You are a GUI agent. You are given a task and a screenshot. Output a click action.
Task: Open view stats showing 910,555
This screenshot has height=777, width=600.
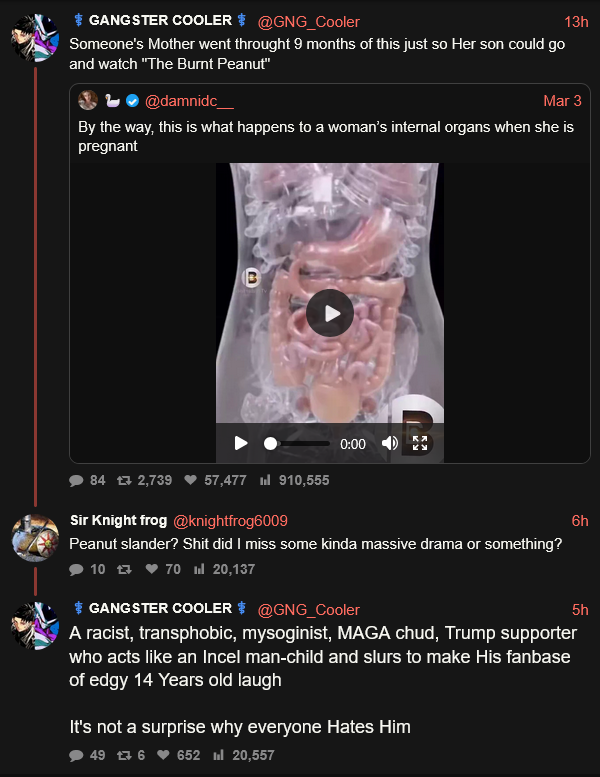click(x=266, y=480)
